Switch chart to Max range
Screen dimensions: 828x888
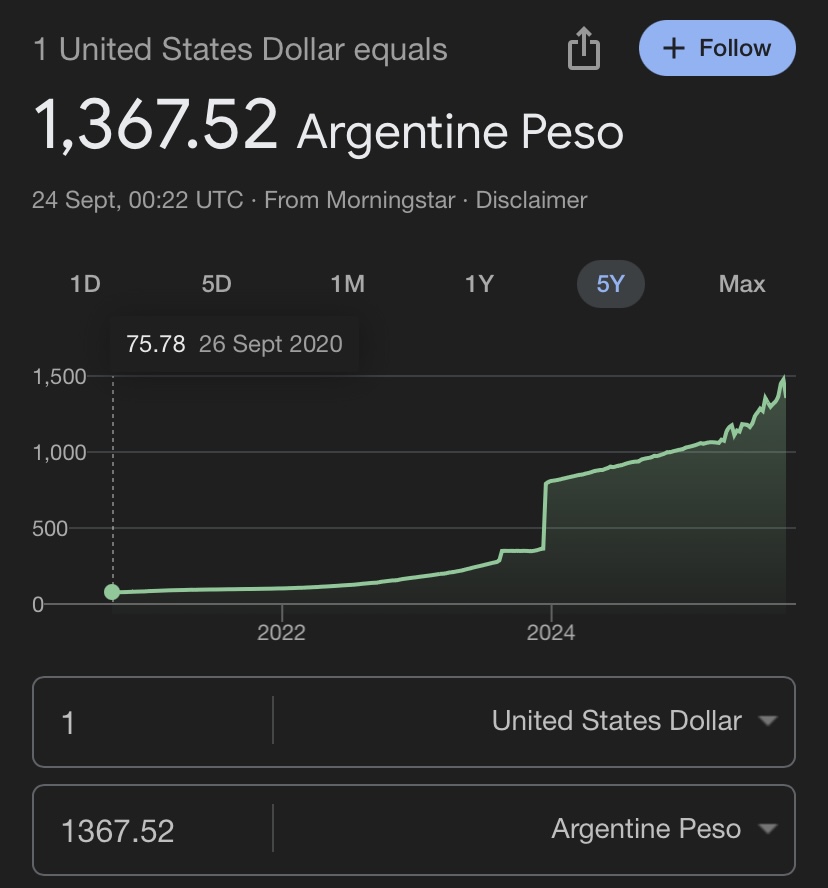(x=741, y=284)
